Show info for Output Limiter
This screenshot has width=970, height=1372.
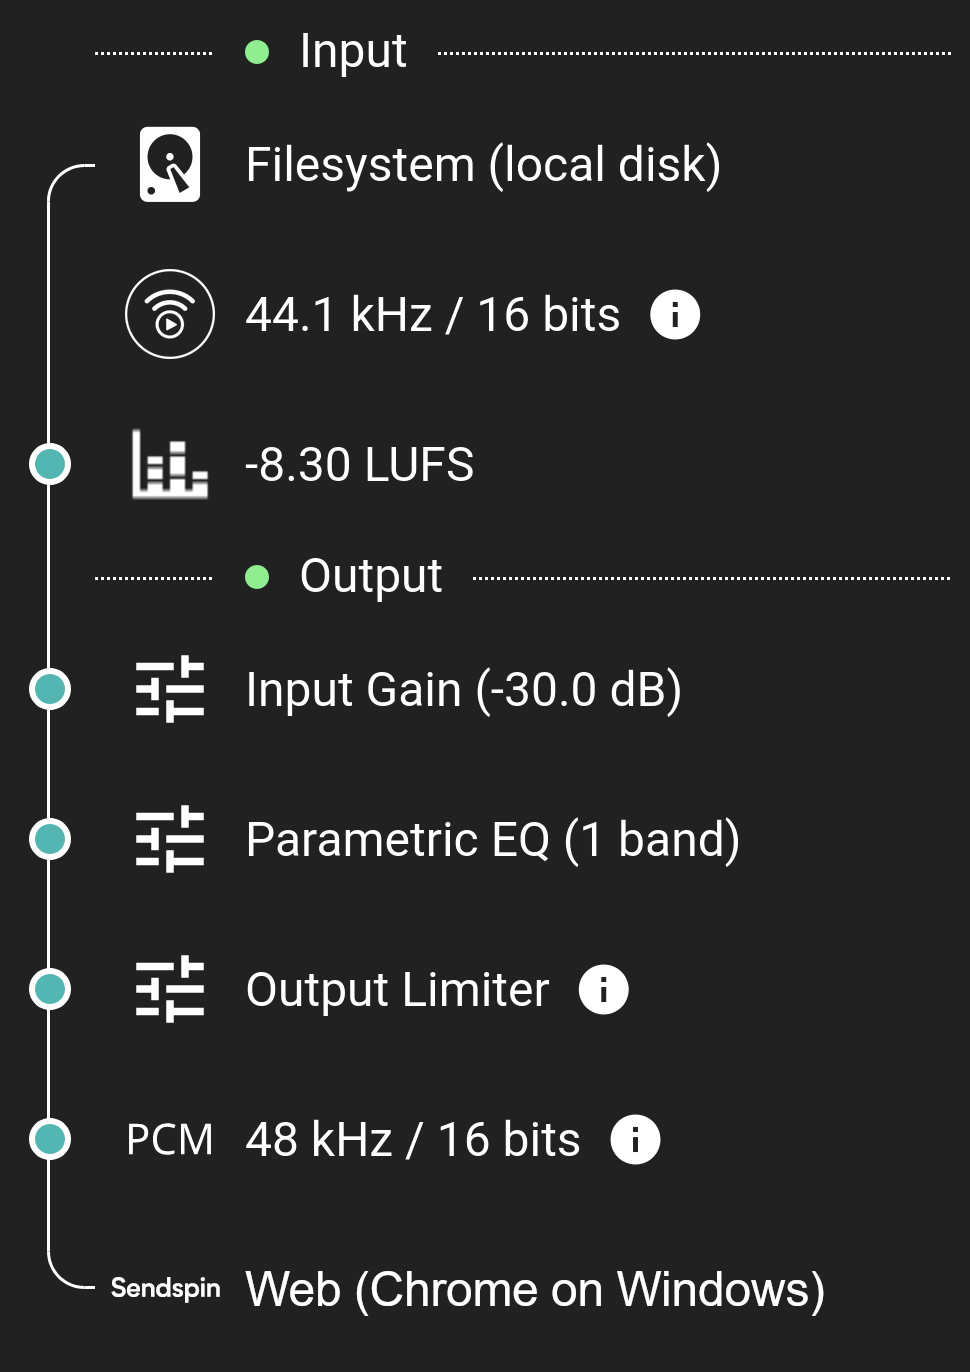click(x=604, y=990)
